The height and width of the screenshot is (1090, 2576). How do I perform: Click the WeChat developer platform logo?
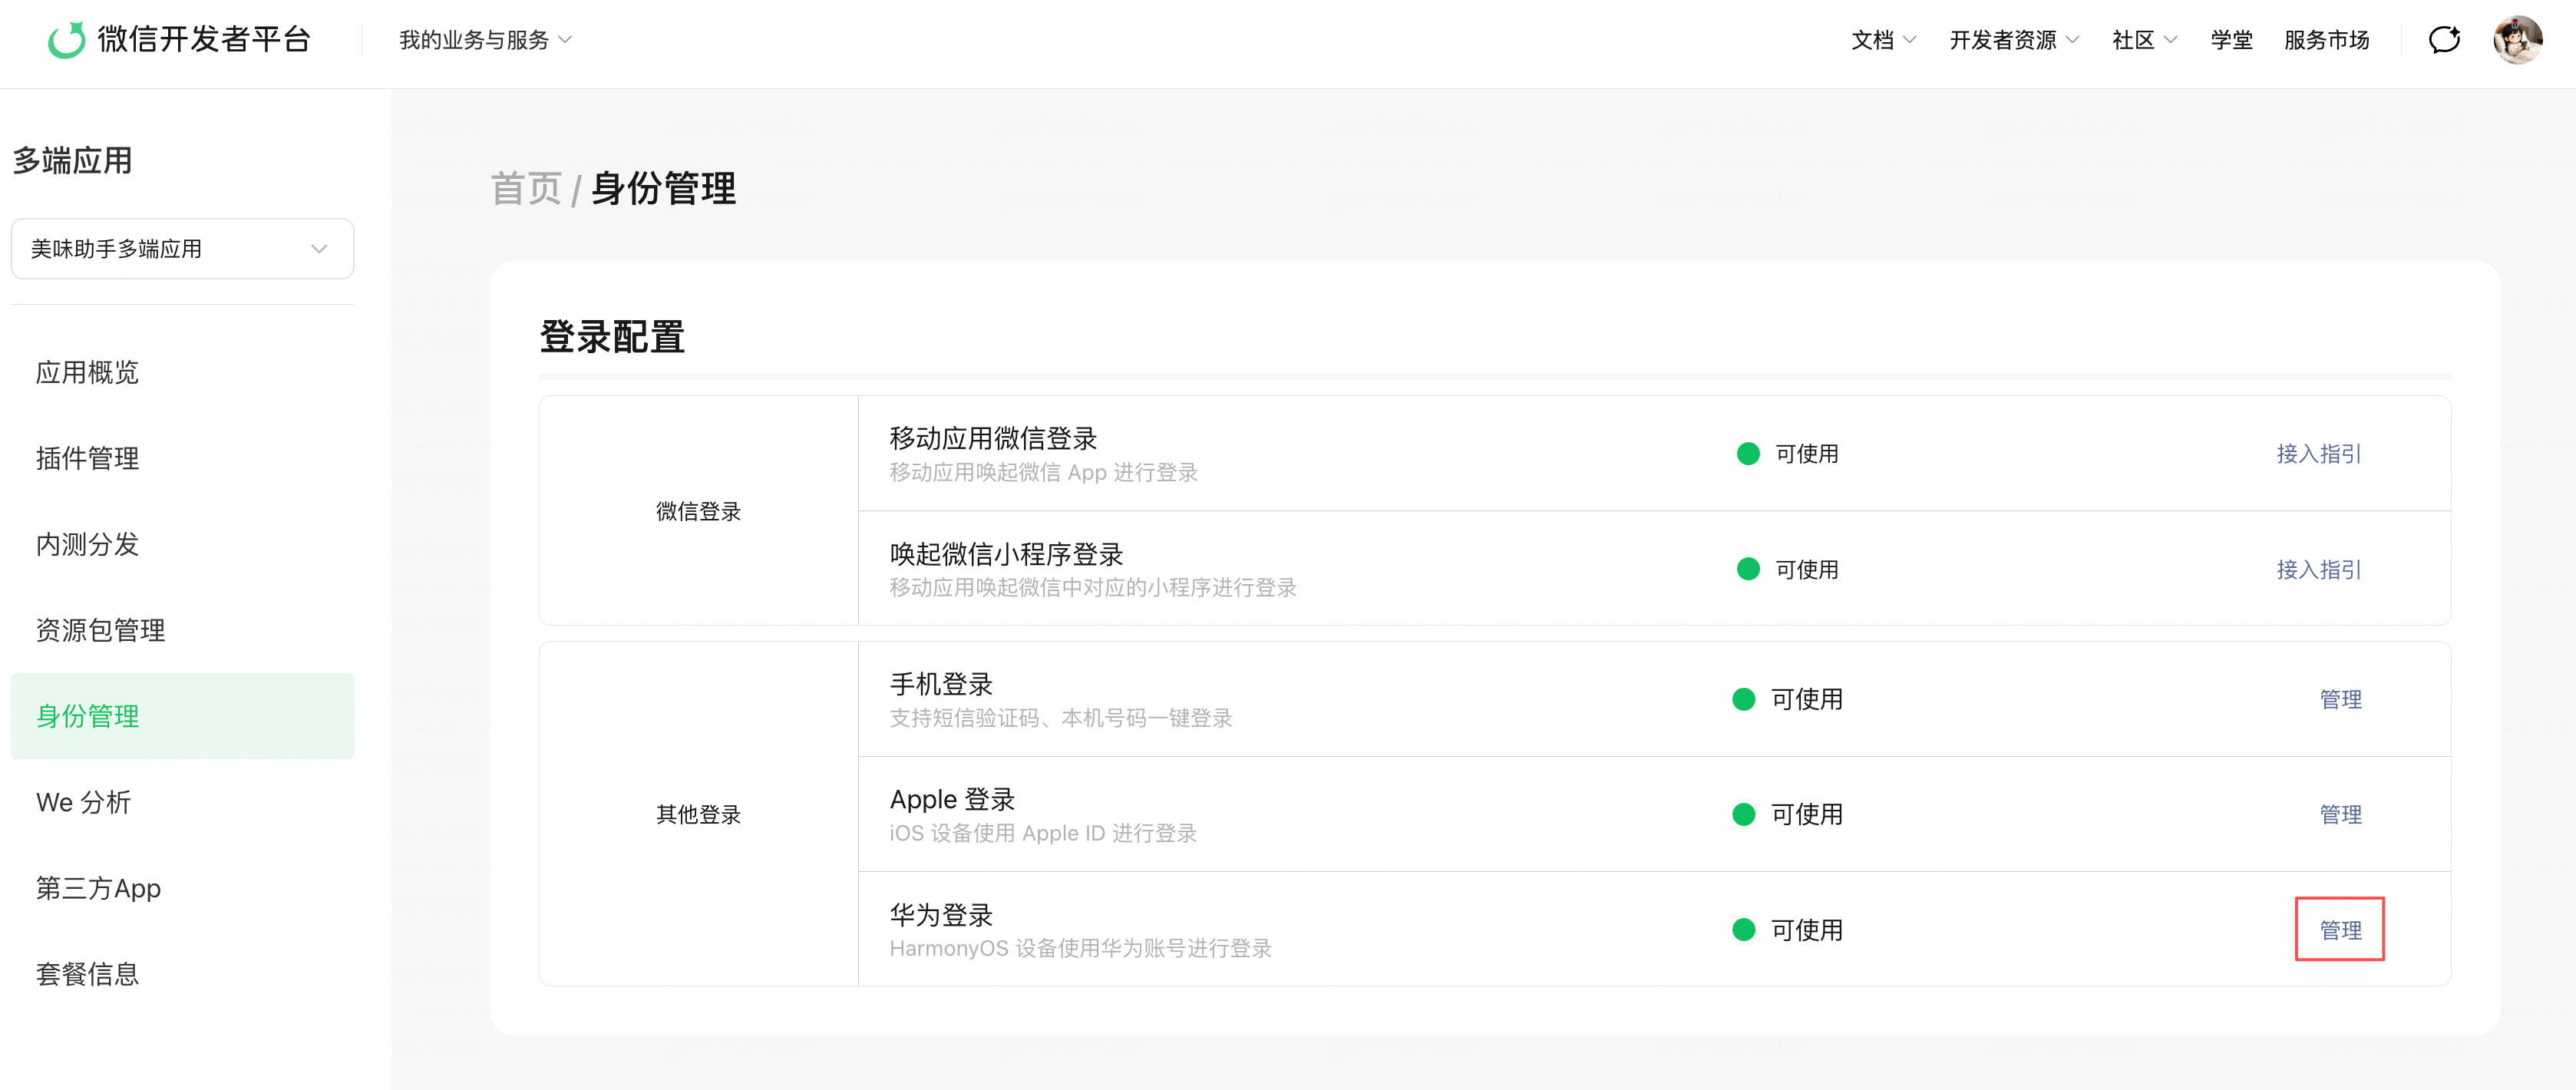coord(67,40)
